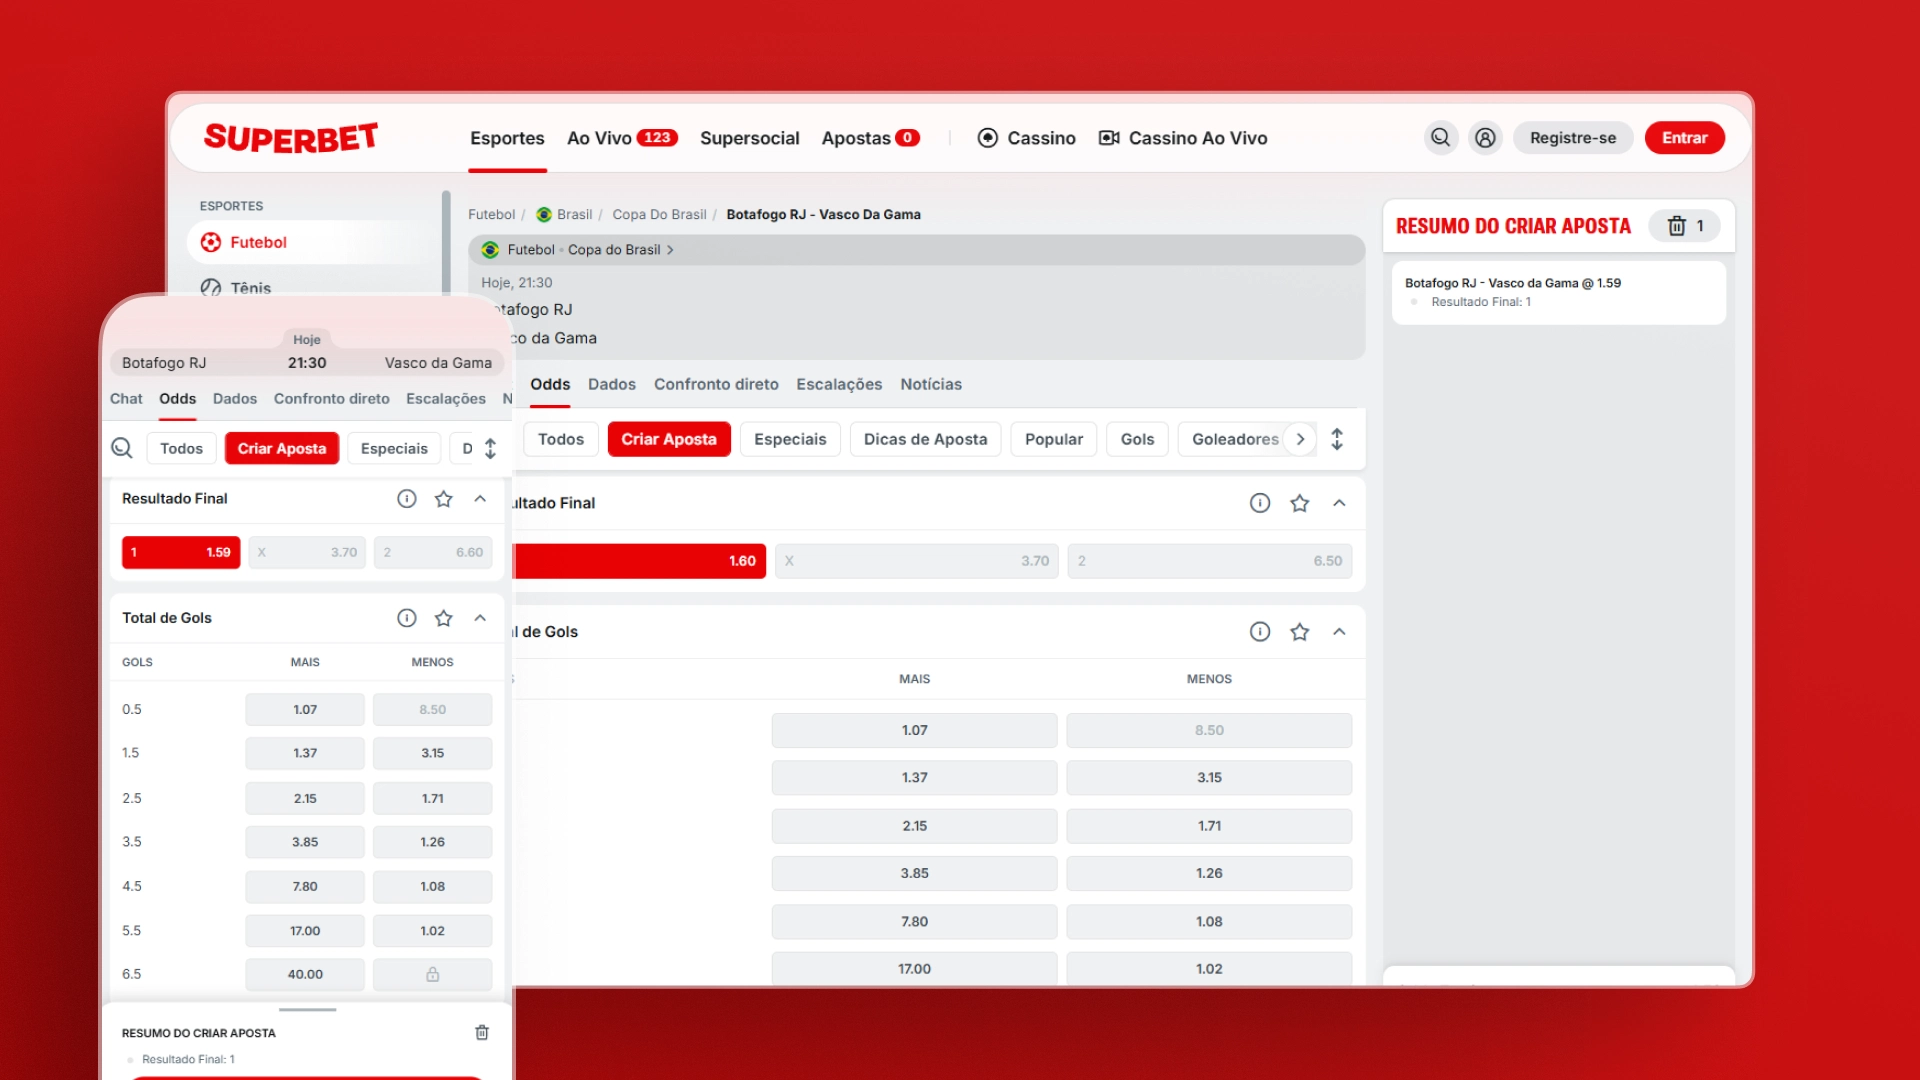Star the mobile Total de Gols market
1920x1080 pixels.
pyautogui.click(x=444, y=618)
